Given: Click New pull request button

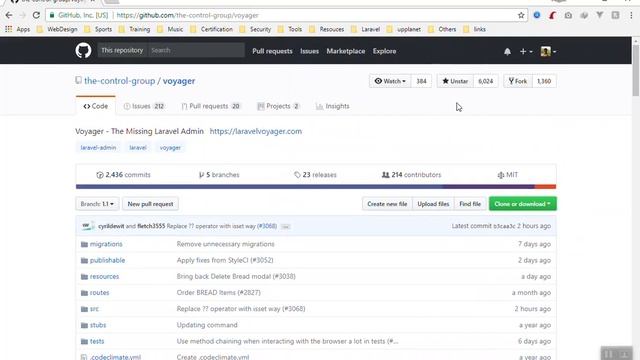Looking at the screenshot, I should (x=150, y=204).
